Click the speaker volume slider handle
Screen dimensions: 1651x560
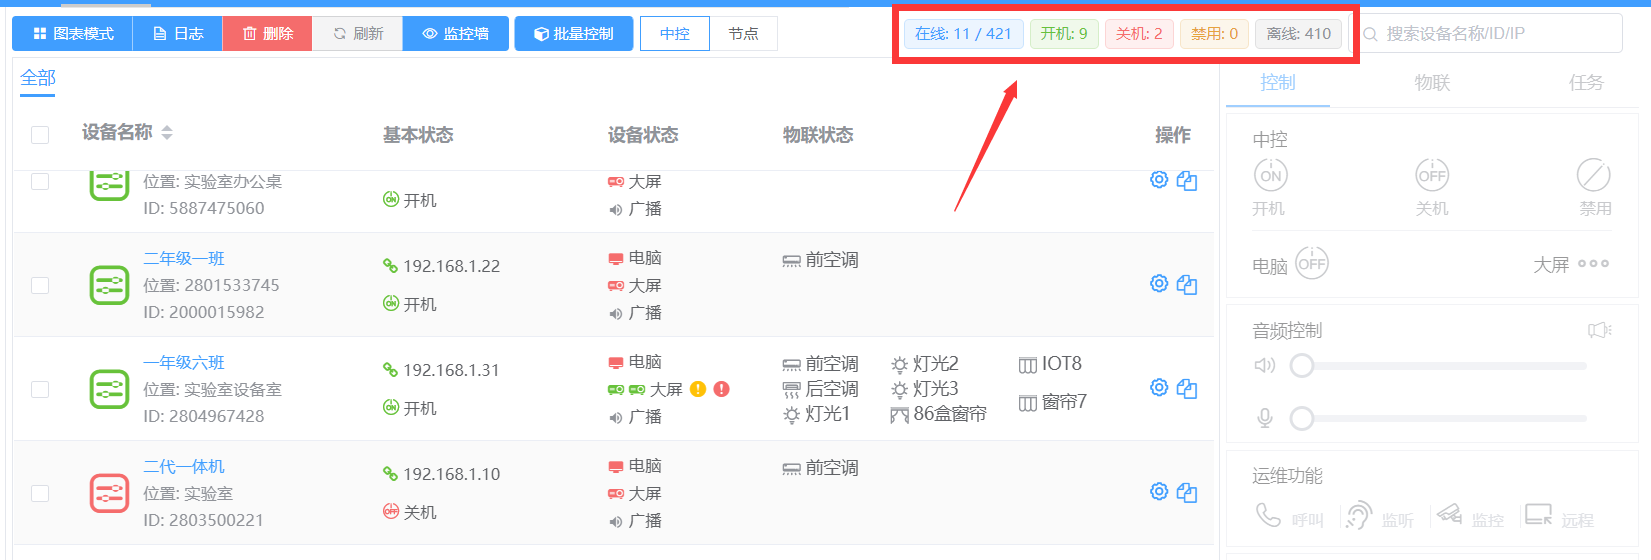click(x=1301, y=366)
